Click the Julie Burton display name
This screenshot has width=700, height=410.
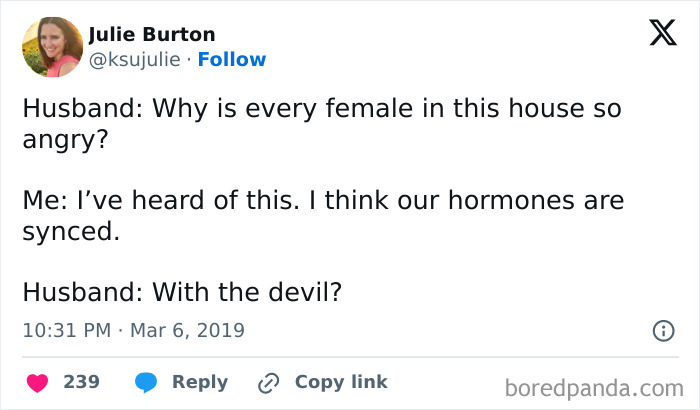tap(152, 35)
